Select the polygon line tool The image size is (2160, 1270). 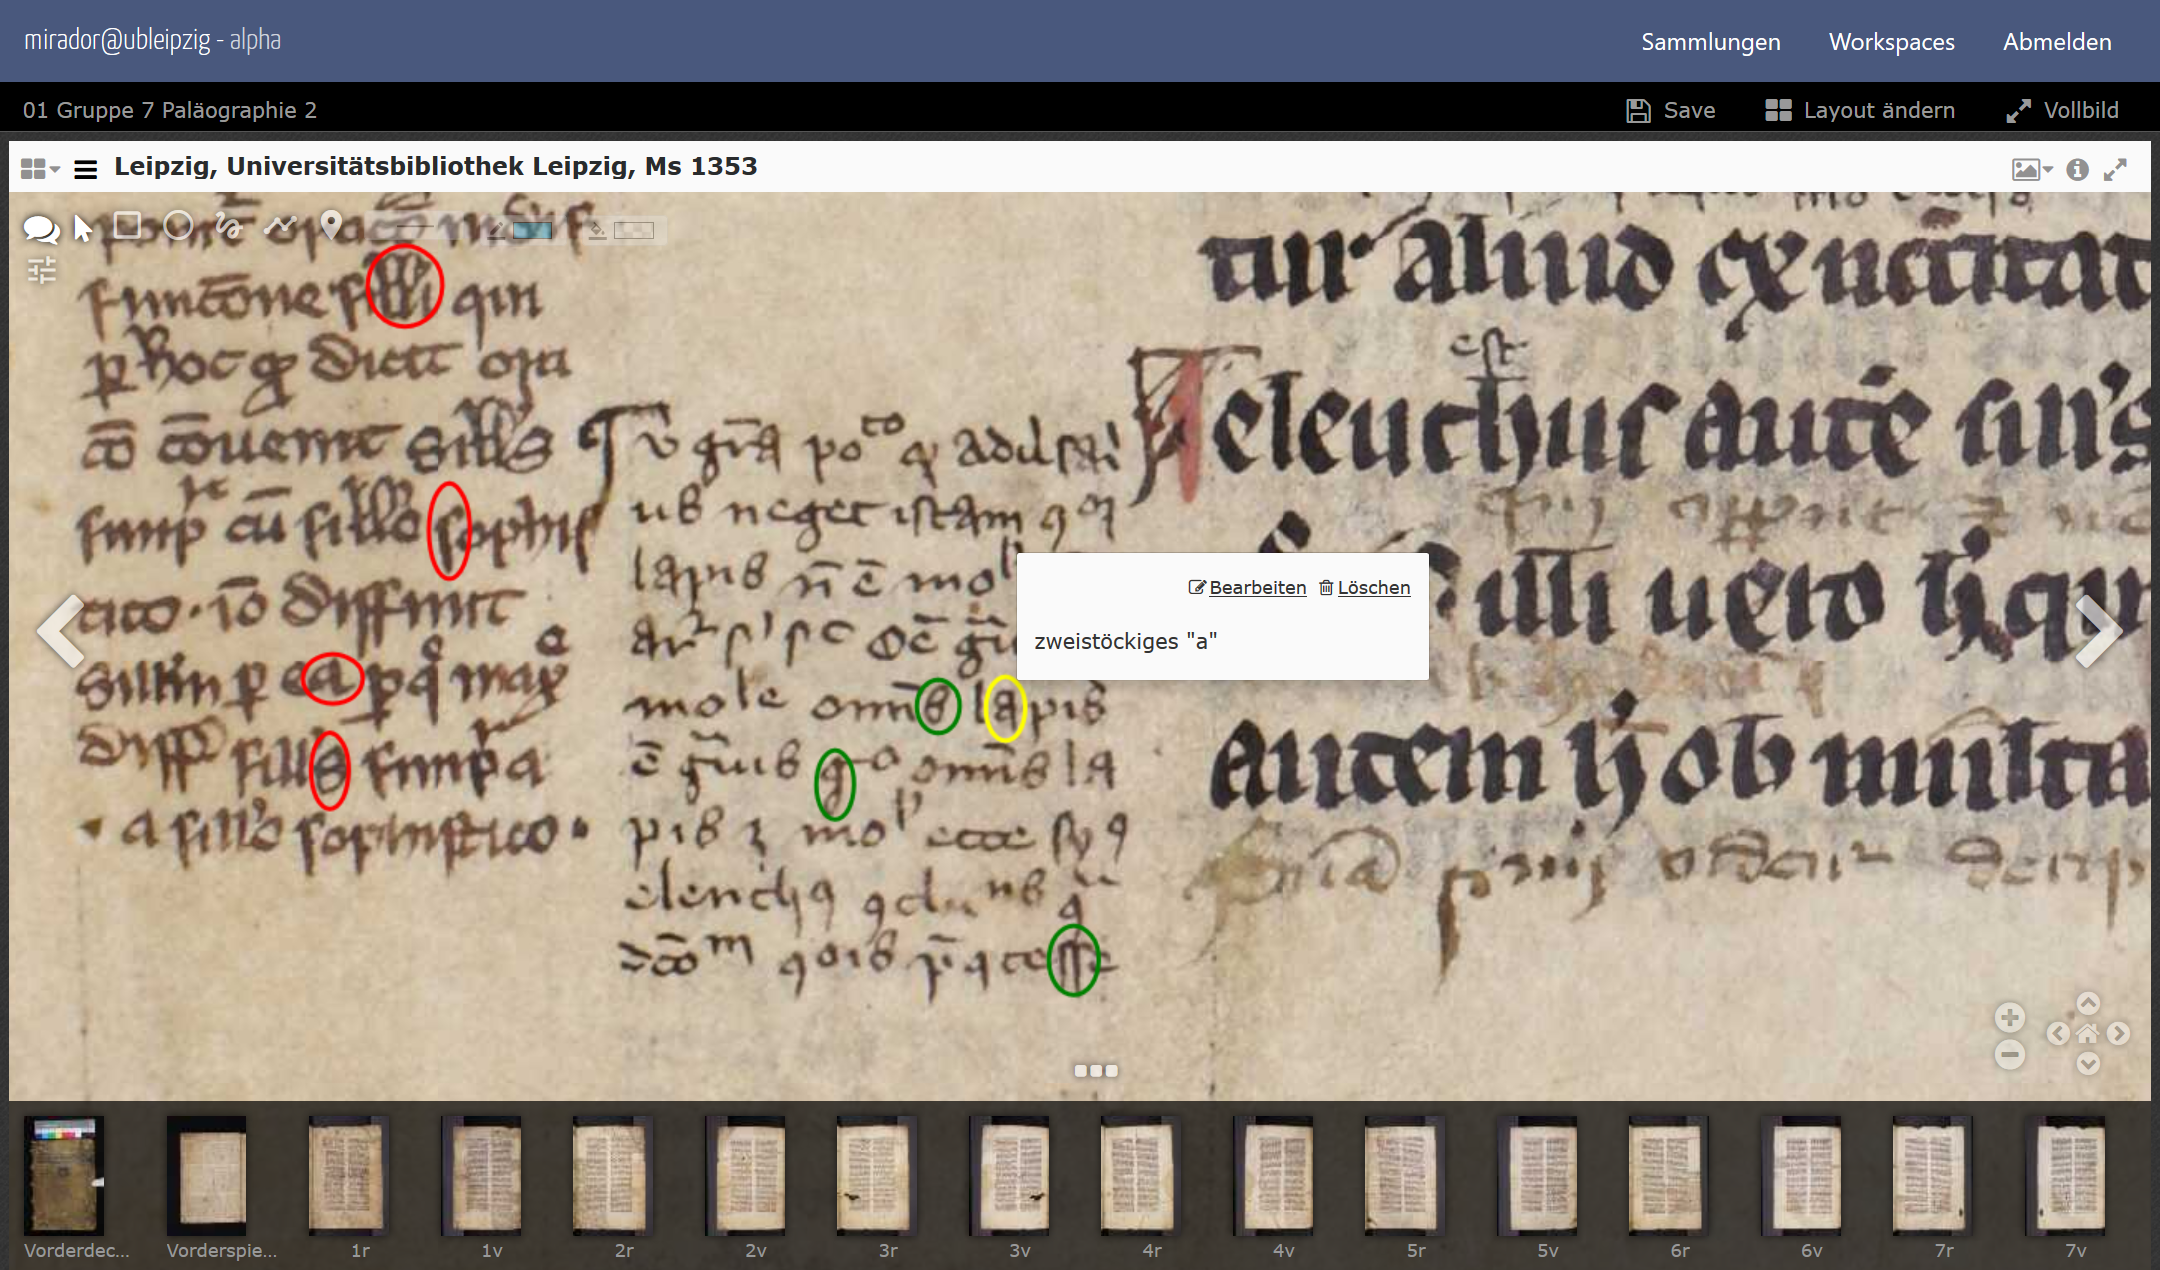tap(281, 226)
